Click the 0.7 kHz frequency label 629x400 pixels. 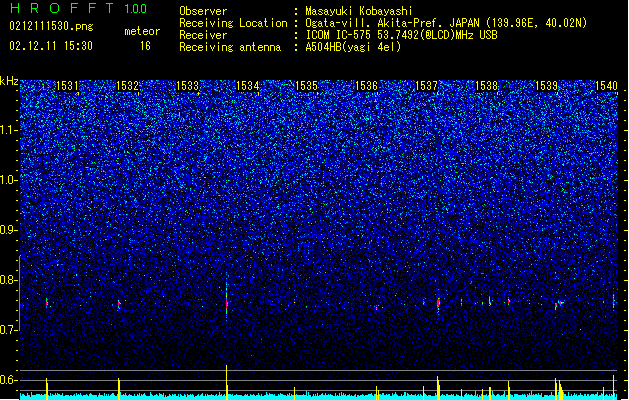pyautogui.click(x=9, y=330)
